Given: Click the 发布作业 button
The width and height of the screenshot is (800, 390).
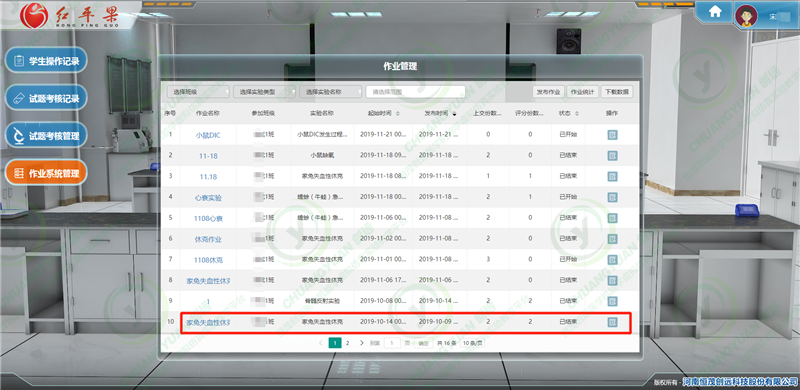Looking at the screenshot, I should point(548,92).
